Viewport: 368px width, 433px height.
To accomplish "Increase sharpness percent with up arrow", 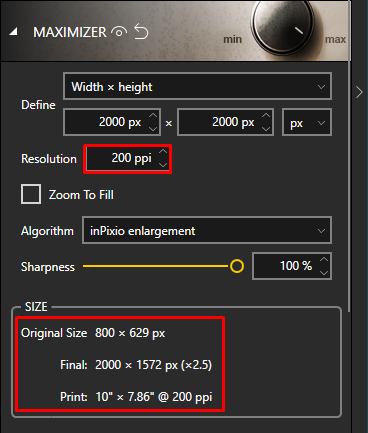I will click(324, 259).
